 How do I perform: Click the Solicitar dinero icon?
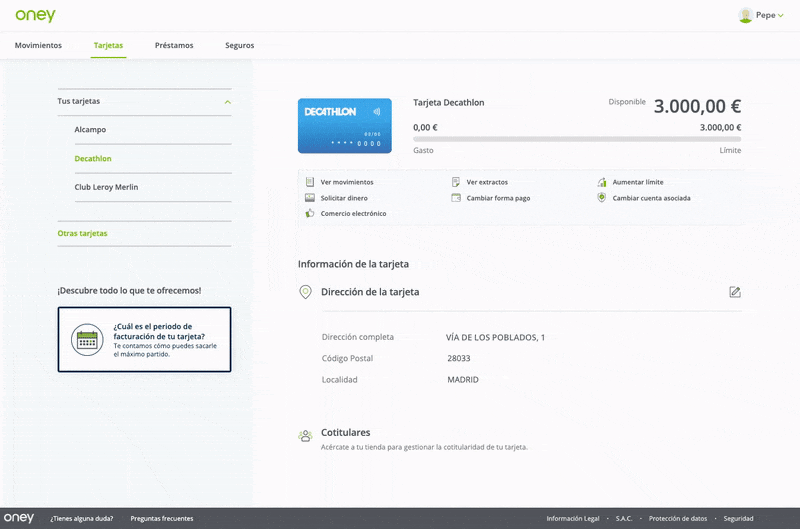click(310, 198)
